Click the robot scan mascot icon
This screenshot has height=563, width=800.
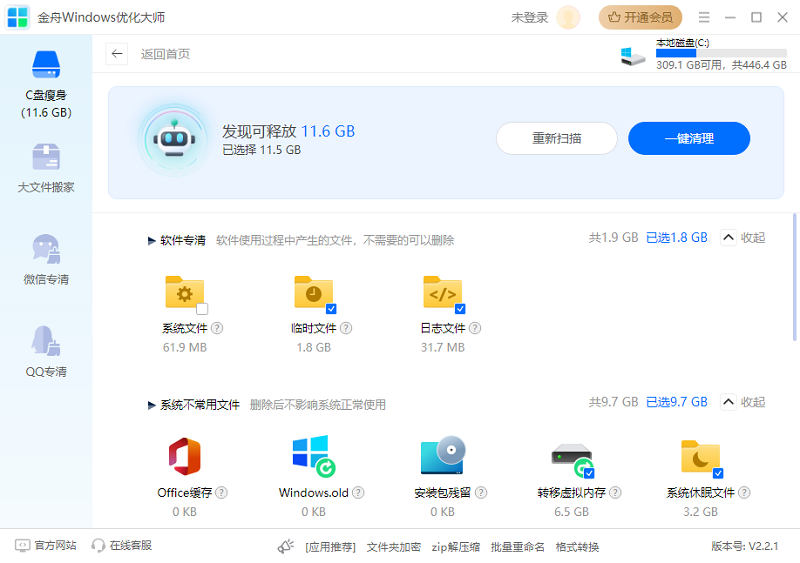pos(174,139)
